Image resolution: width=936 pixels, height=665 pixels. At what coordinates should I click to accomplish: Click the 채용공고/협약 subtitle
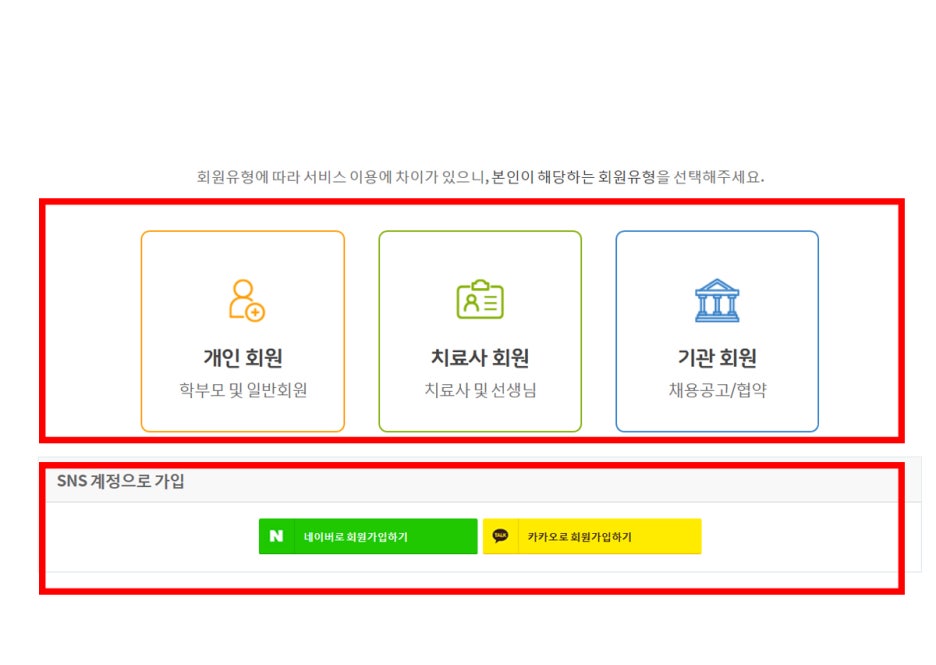point(717,390)
